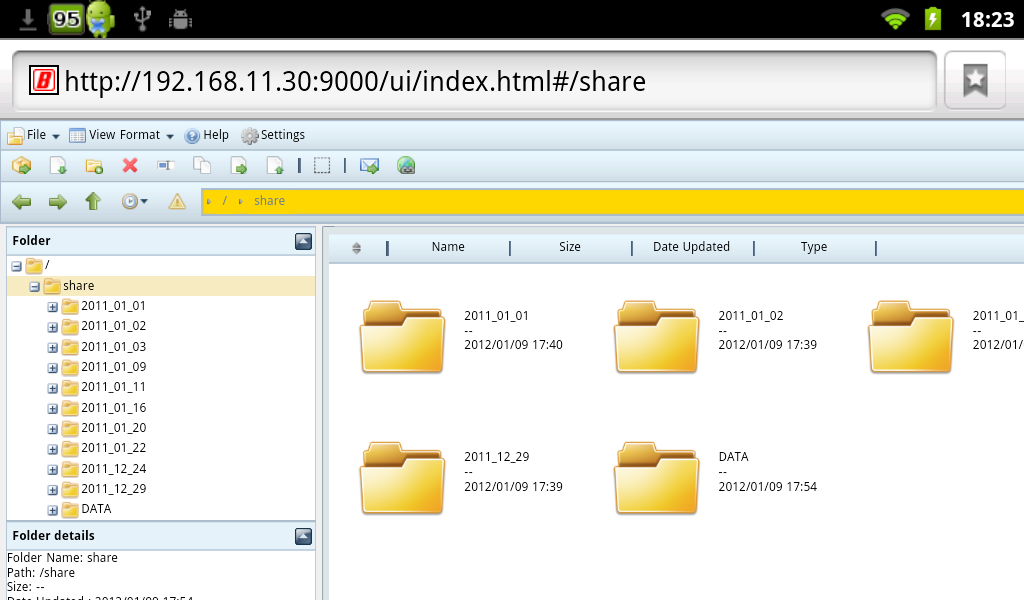Select share folder in the tree
The height and width of the screenshot is (600, 1024).
(78, 286)
